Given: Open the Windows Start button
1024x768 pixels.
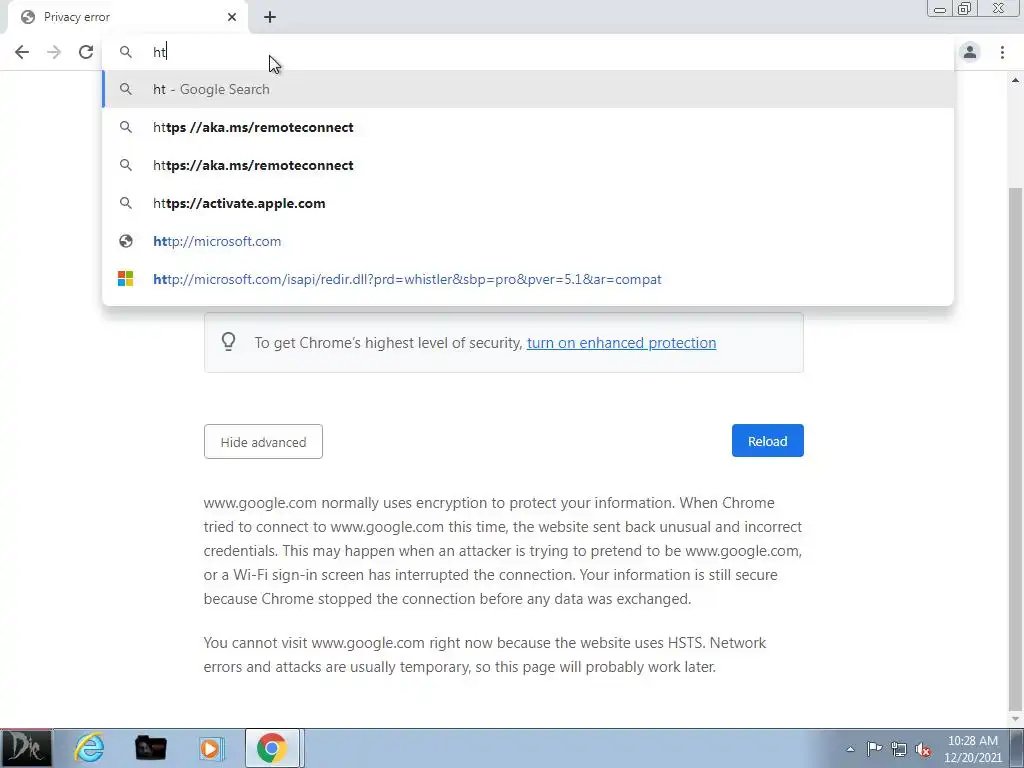Looking at the screenshot, I should pyautogui.click(x=26, y=748).
